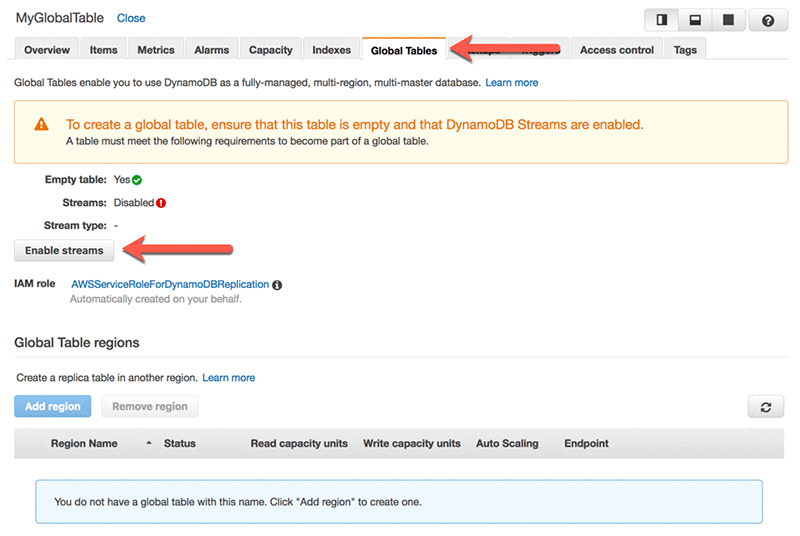Image resolution: width=800 pixels, height=536 pixels.
Task: Click the Empty table 'Yes' value
Action: pos(121,180)
